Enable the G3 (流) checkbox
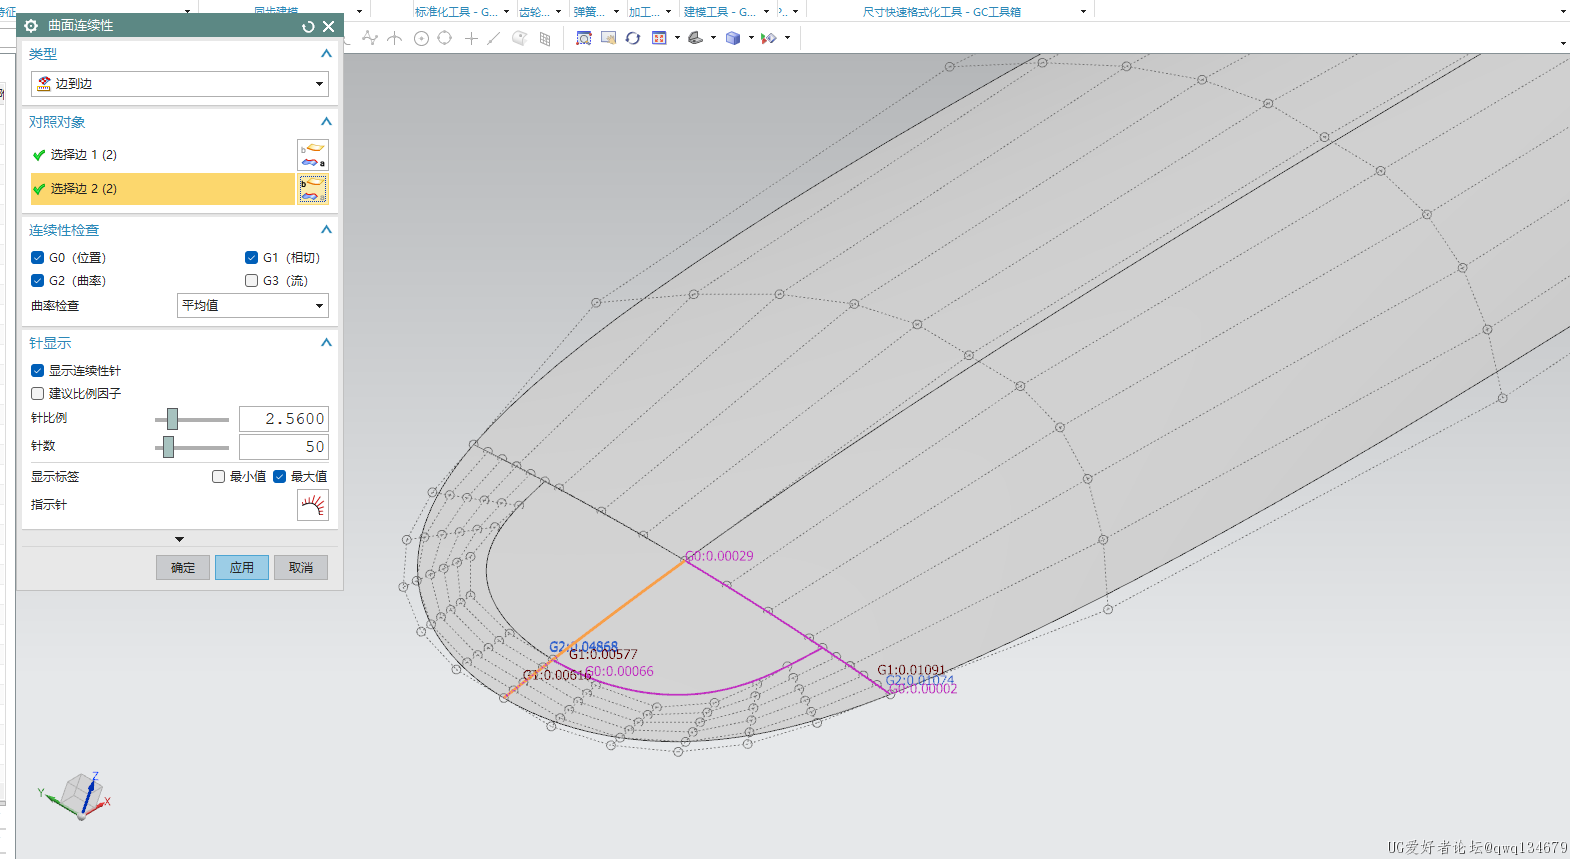The image size is (1570, 859). pyautogui.click(x=252, y=281)
